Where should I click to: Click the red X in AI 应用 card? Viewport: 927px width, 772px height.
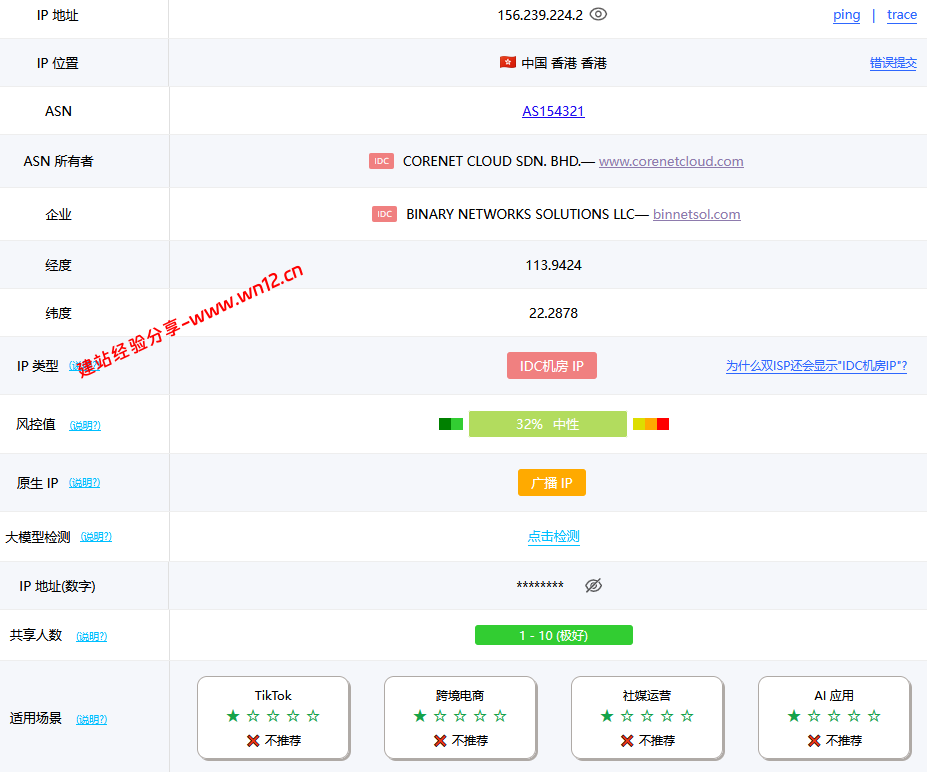tap(814, 741)
